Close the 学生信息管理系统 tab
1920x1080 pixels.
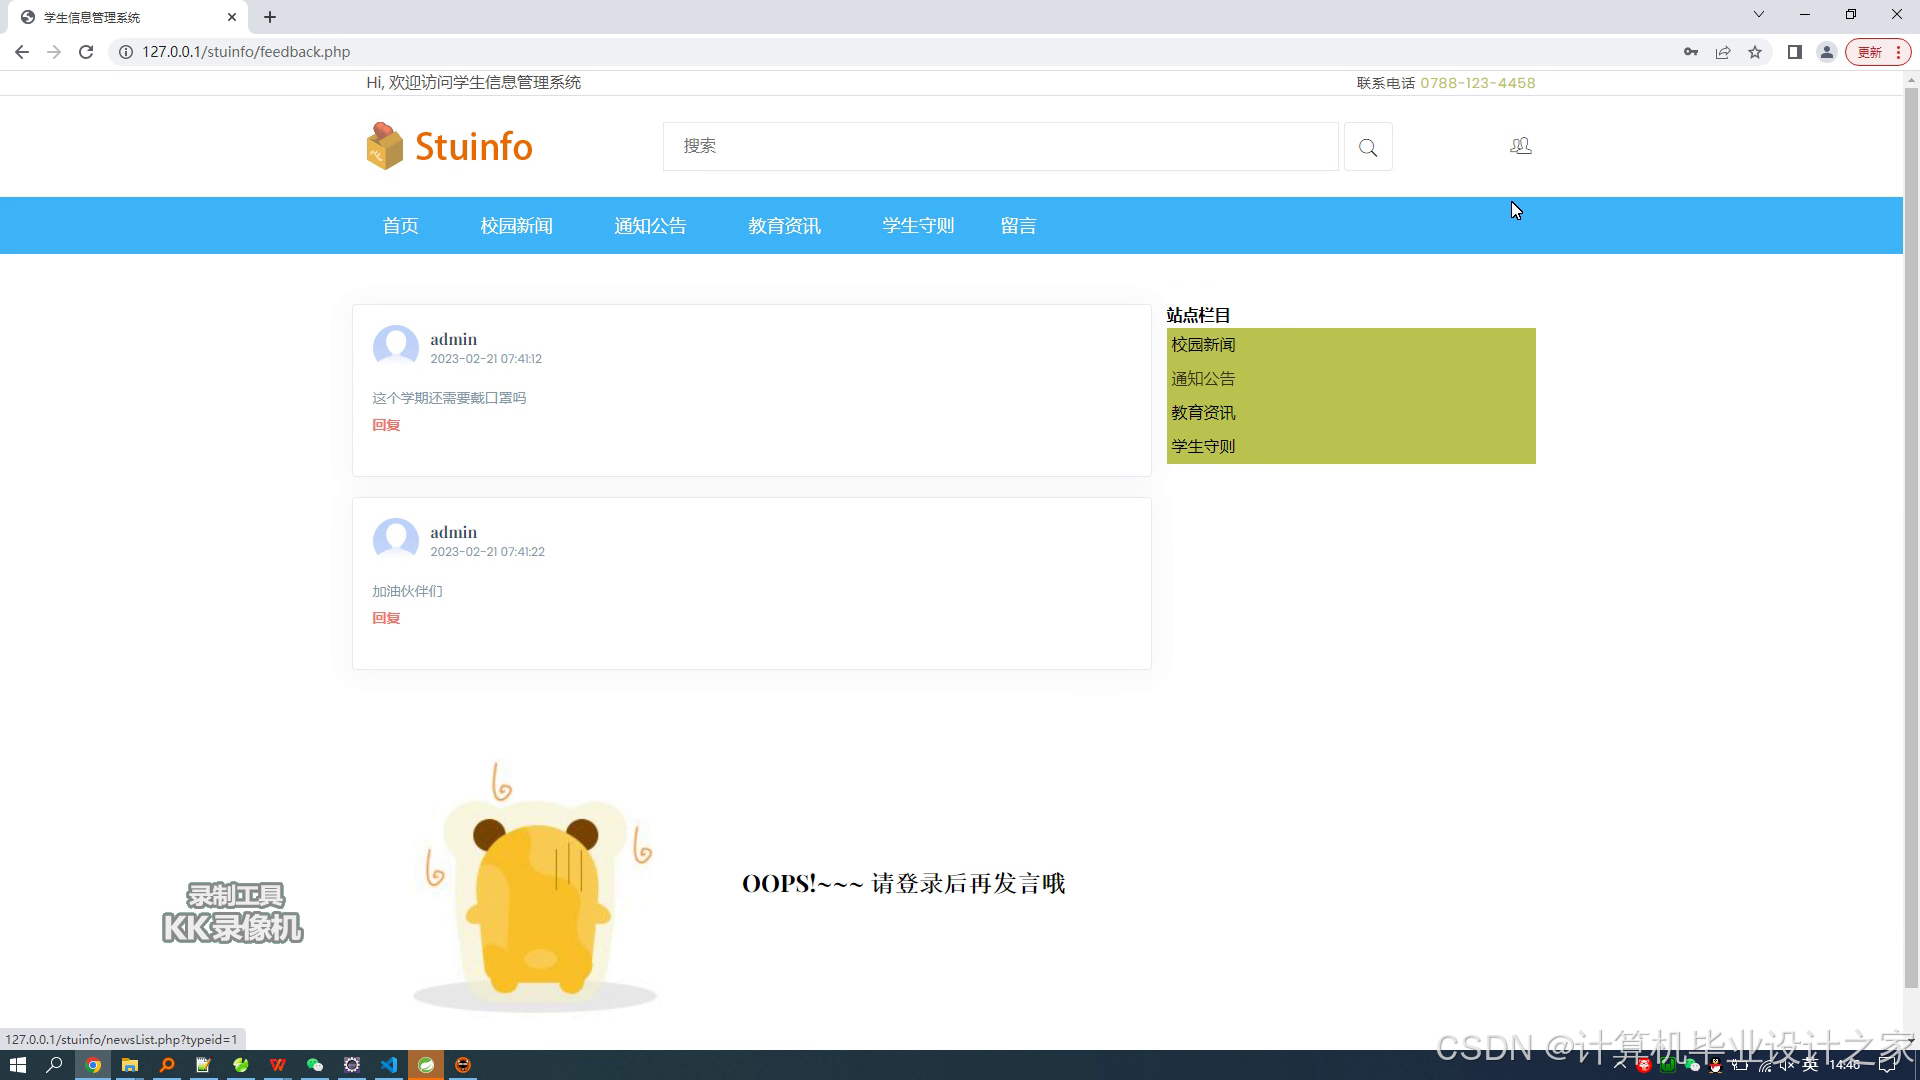pos(232,17)
